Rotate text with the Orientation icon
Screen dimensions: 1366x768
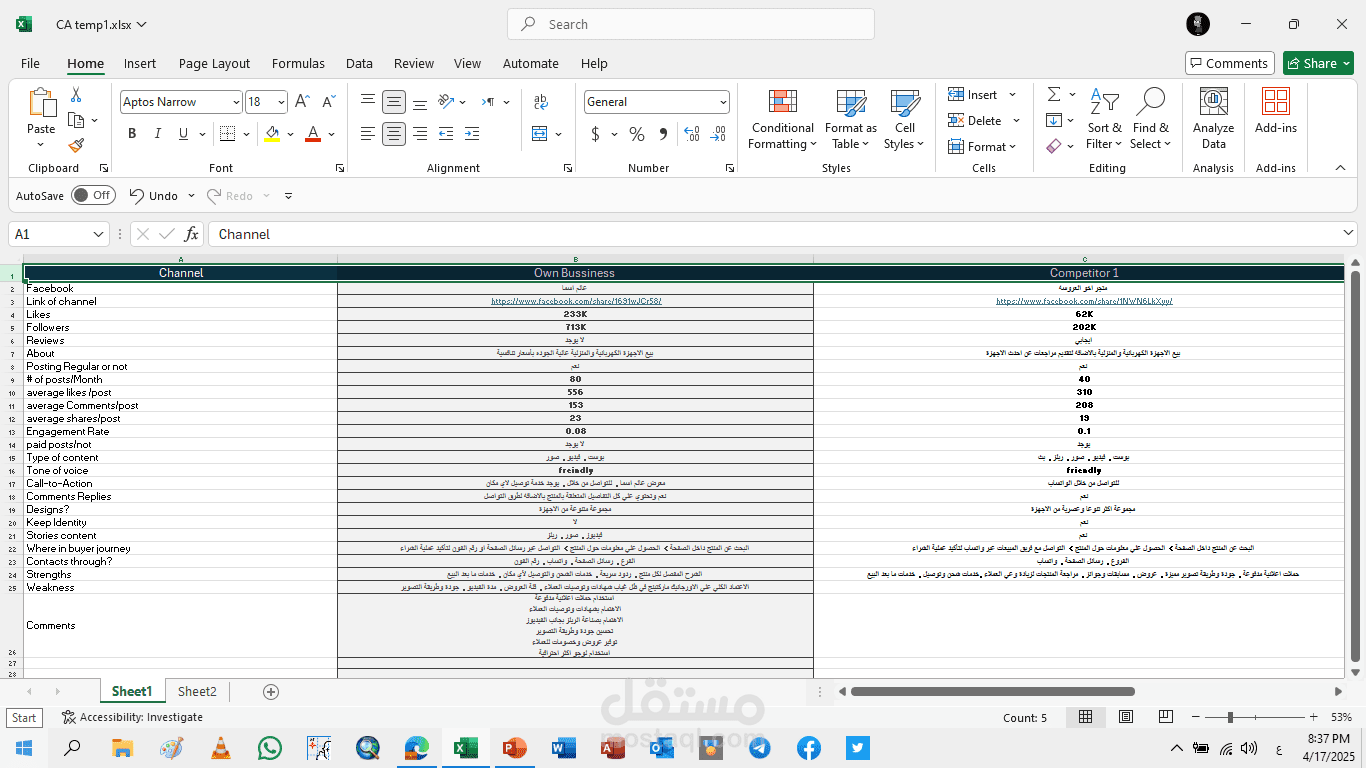[446, 102]
